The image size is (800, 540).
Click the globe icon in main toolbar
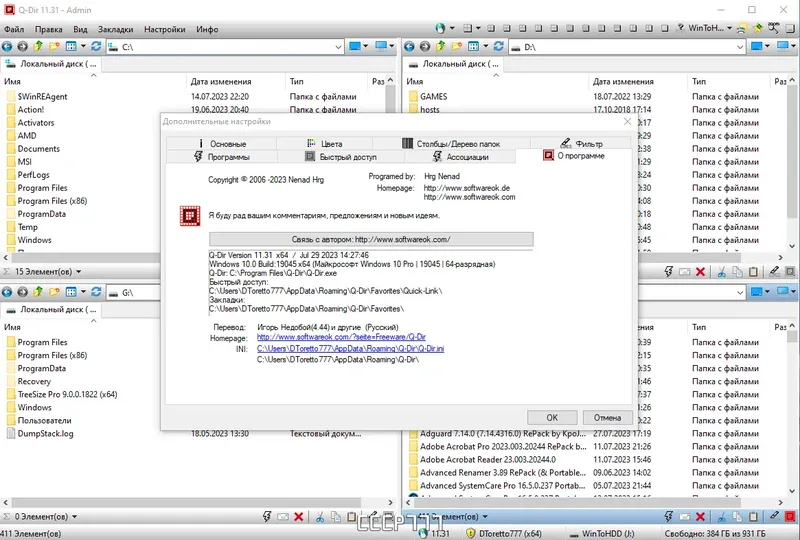tap(440, 28)
